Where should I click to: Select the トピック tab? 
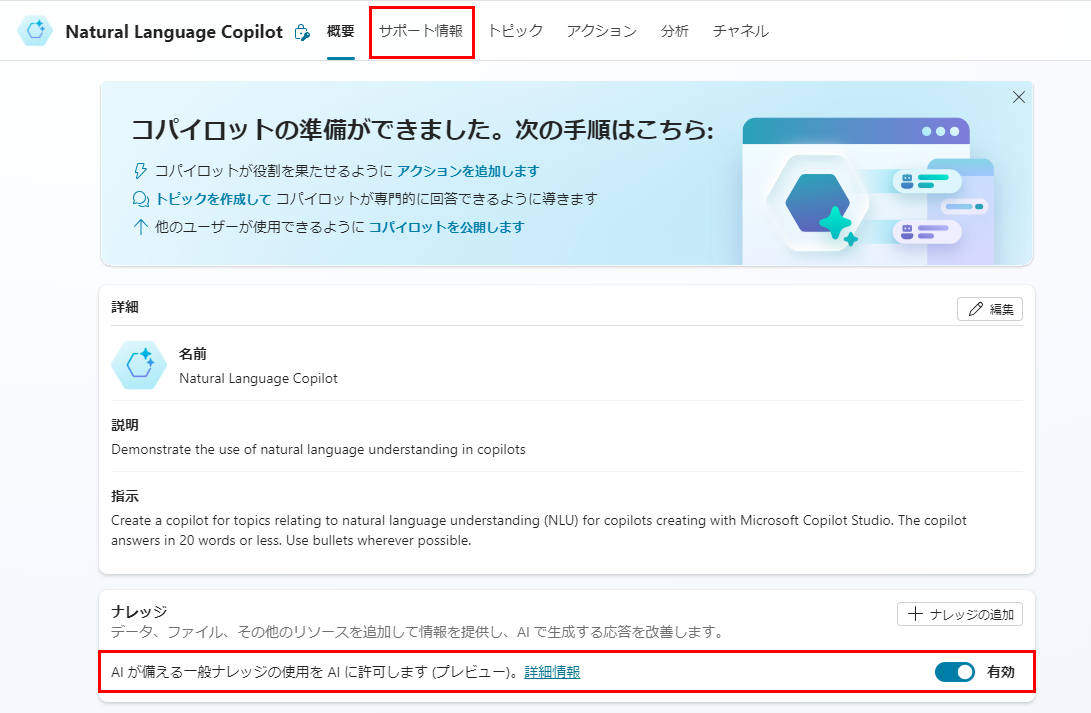[515, 31]
